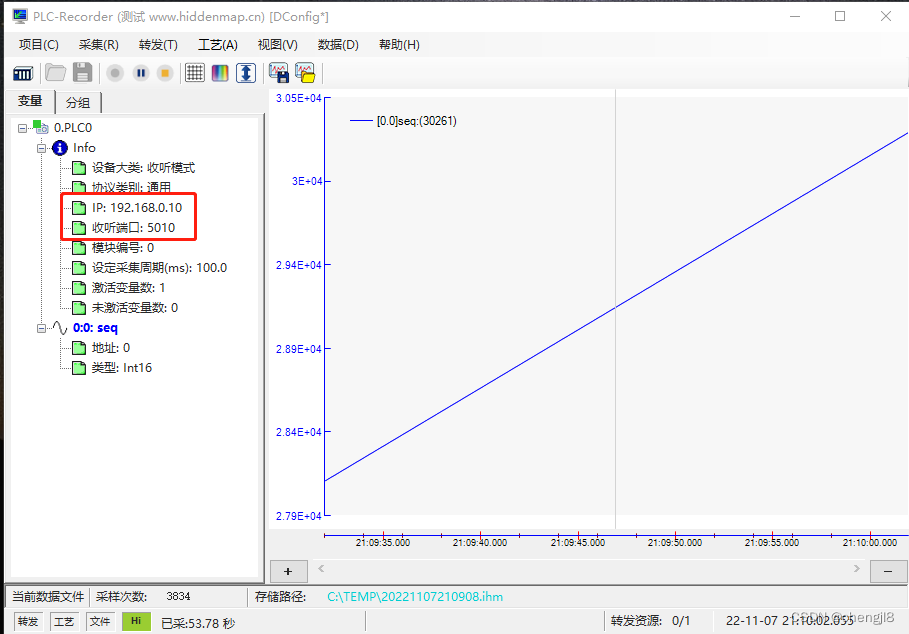Open the 数据(D) menu
Image resolution: width=909 pixels, height=634 pixels.
339,45
